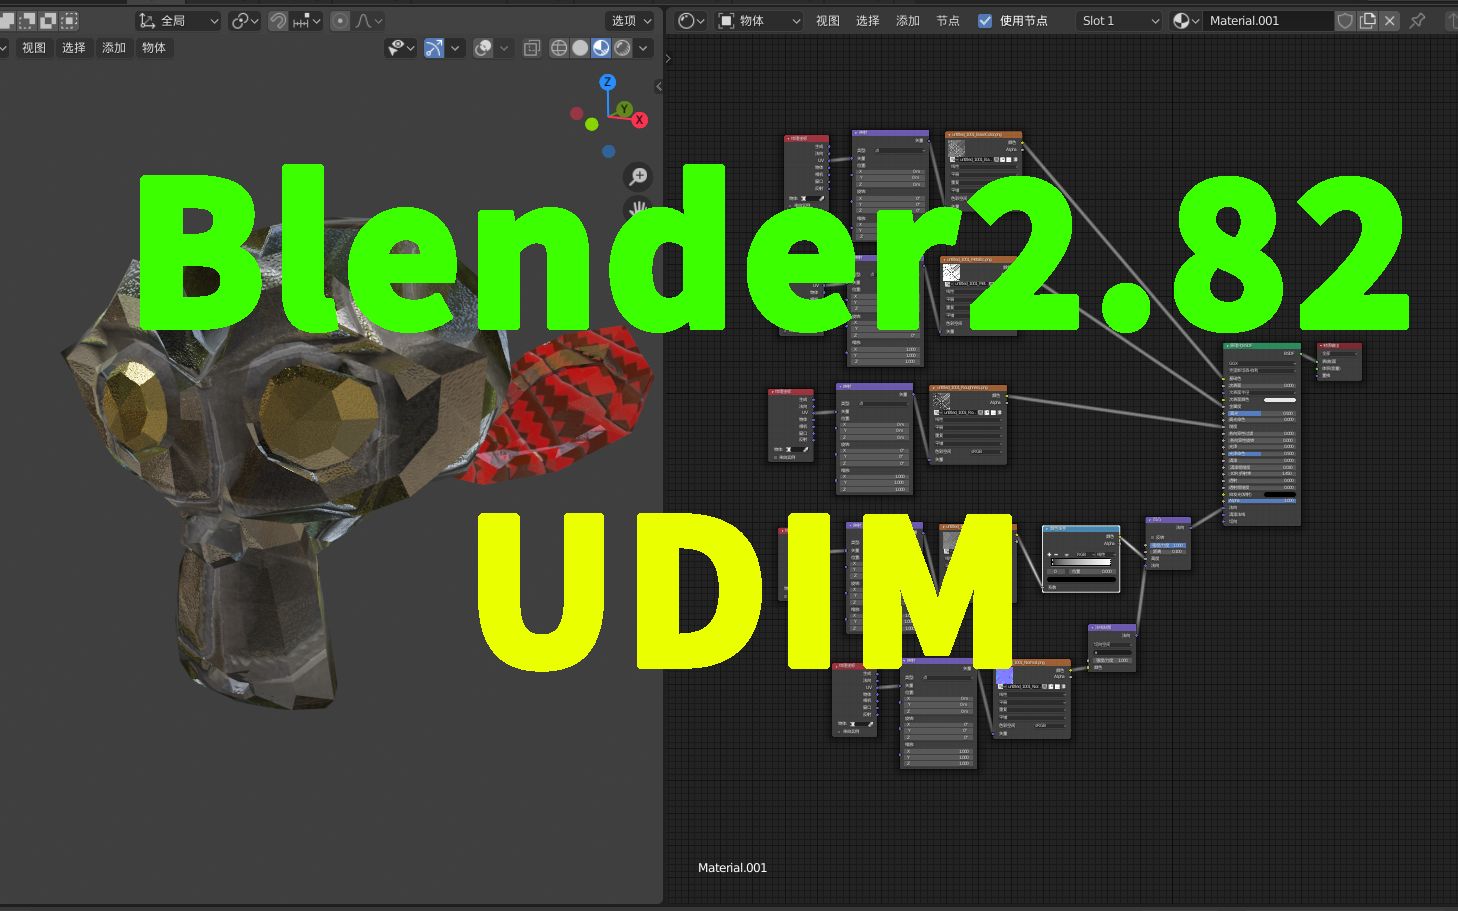The width and height of the screenshot is (1458, 911).
Task: Expand the node editor toolbar arrow
Action: [669, 59]
